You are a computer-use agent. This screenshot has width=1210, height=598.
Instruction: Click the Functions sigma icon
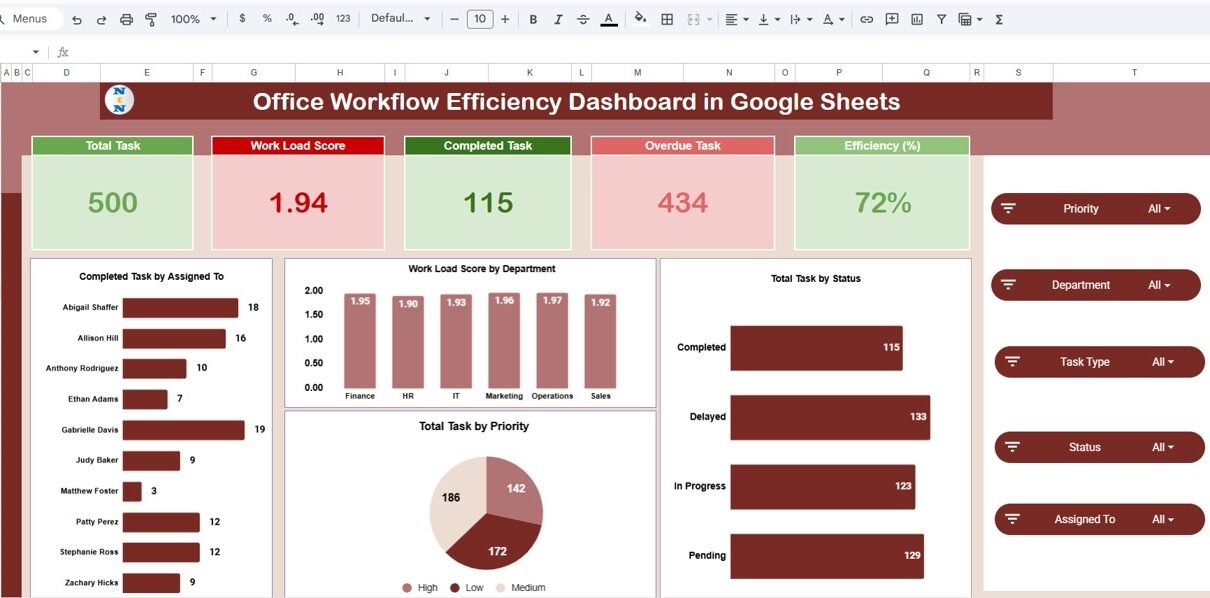pos(999,19)
